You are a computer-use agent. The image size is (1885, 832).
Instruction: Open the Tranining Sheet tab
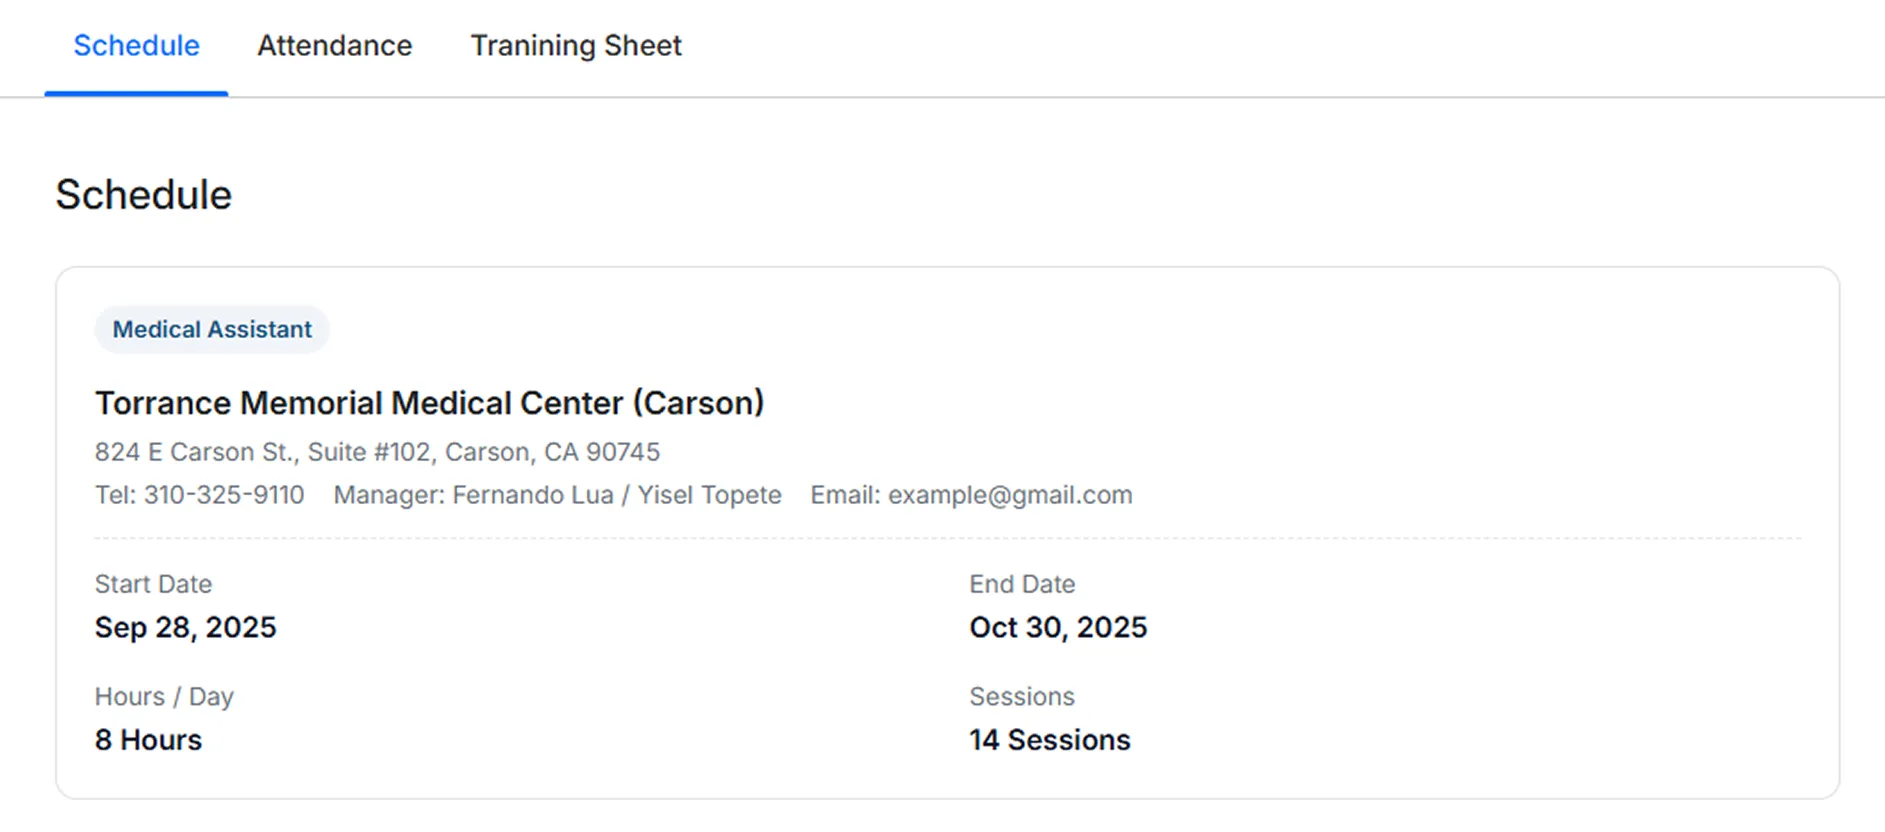[576, 46]
